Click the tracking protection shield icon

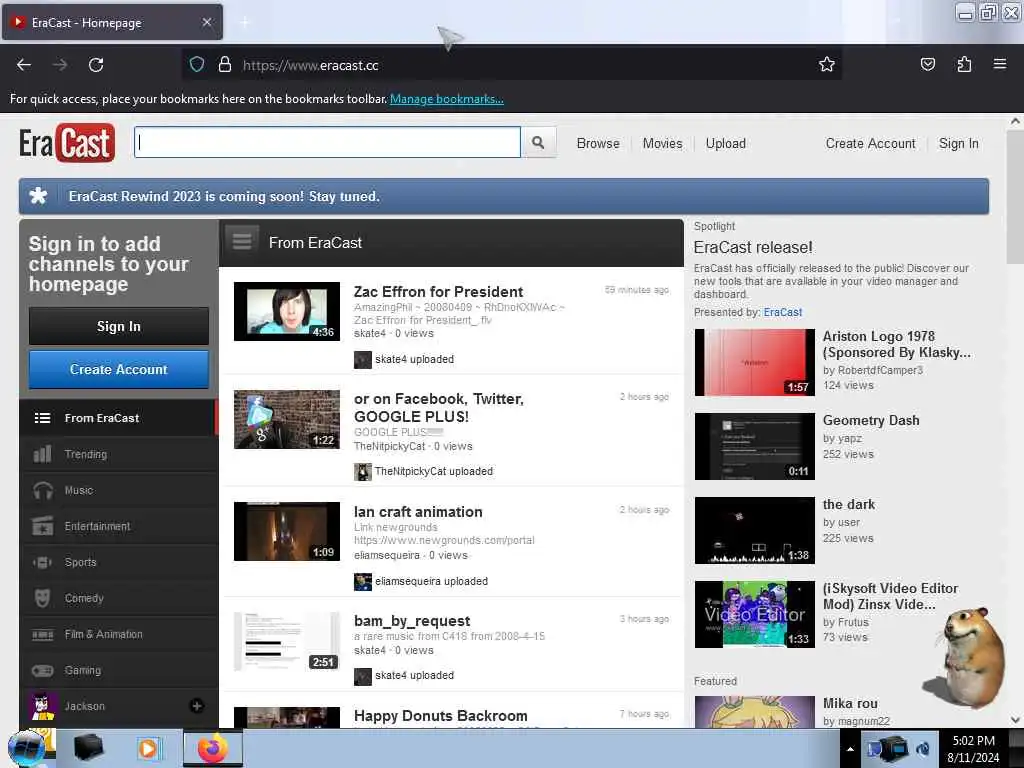click(x=197, y=65)
